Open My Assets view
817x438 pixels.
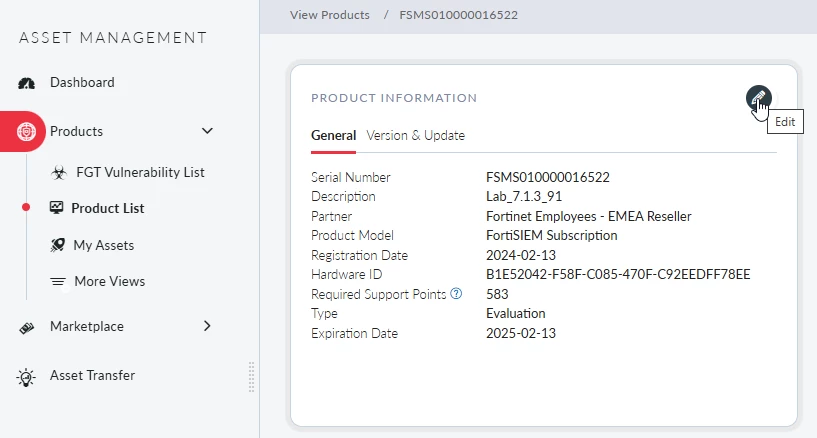104,245
